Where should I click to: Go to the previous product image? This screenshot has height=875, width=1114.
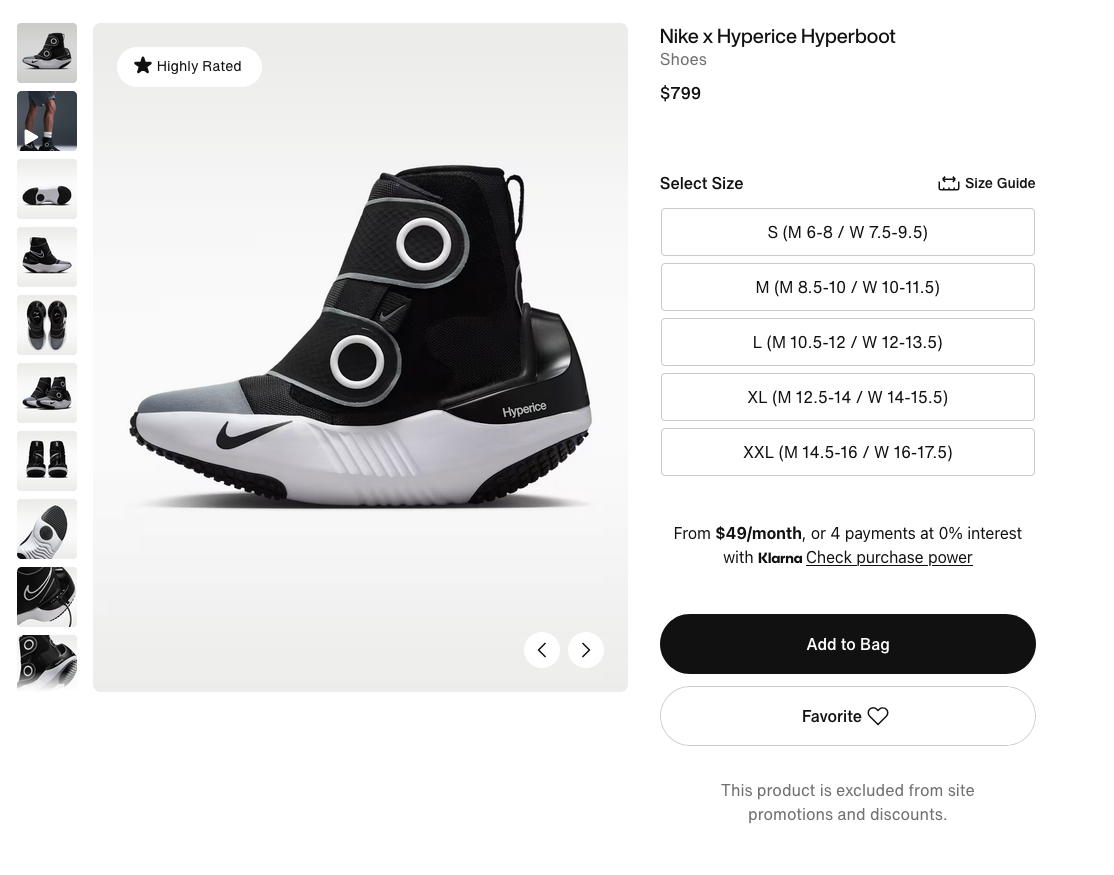click(x=542, y=650)
